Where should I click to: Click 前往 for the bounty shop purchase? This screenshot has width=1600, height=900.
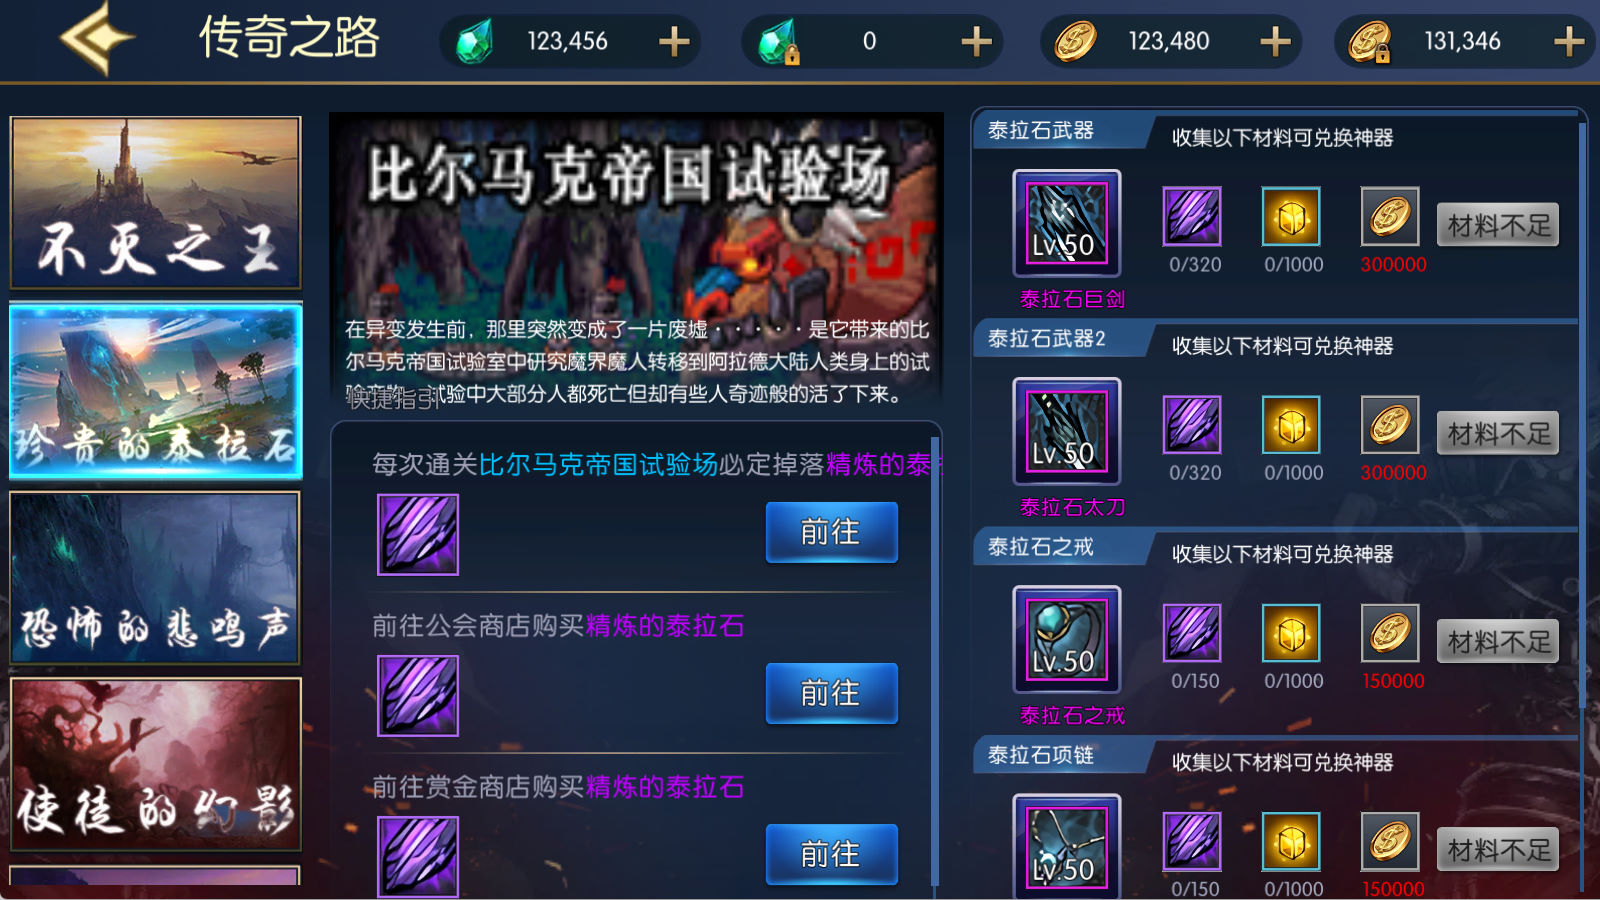(831, 854)
